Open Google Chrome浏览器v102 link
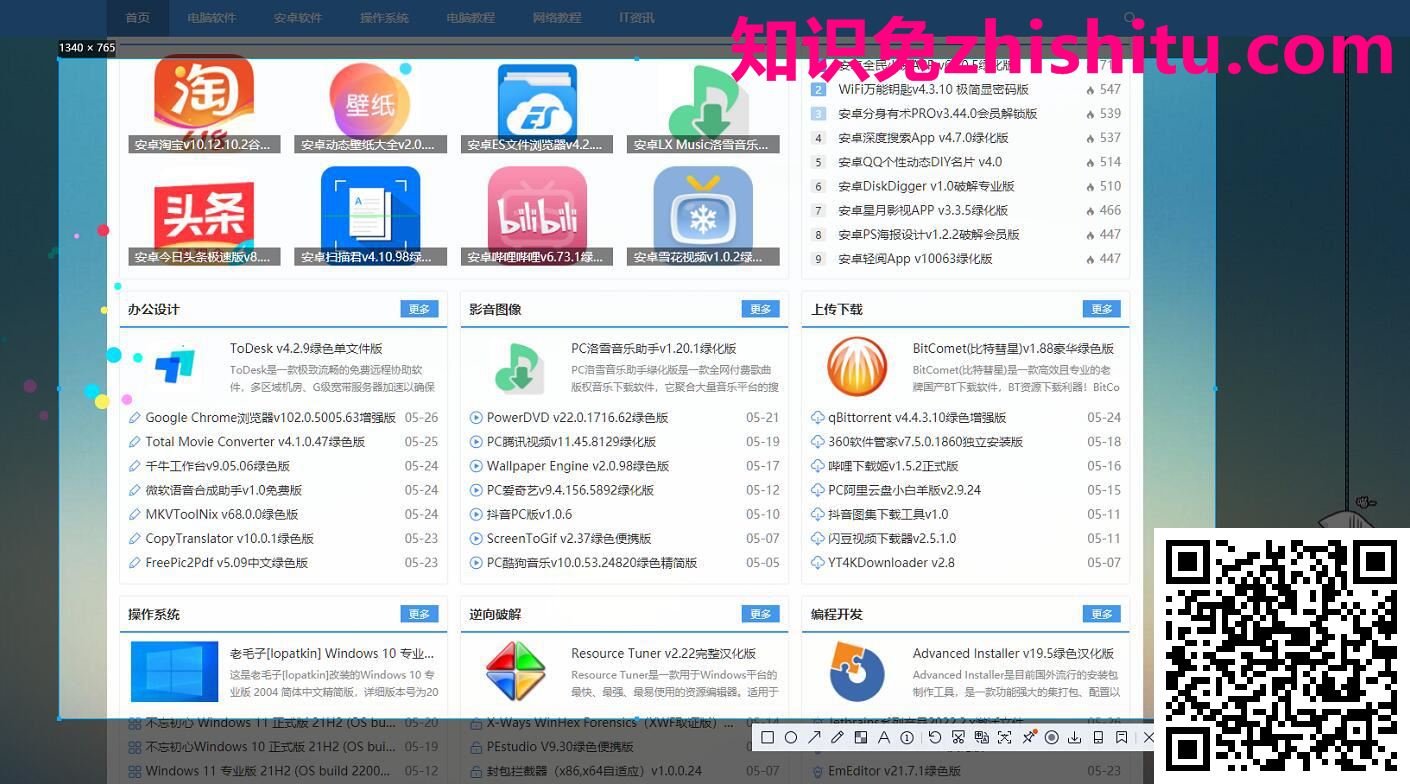The height and width of the screenshot is (784, 1410). pos(270,418)
